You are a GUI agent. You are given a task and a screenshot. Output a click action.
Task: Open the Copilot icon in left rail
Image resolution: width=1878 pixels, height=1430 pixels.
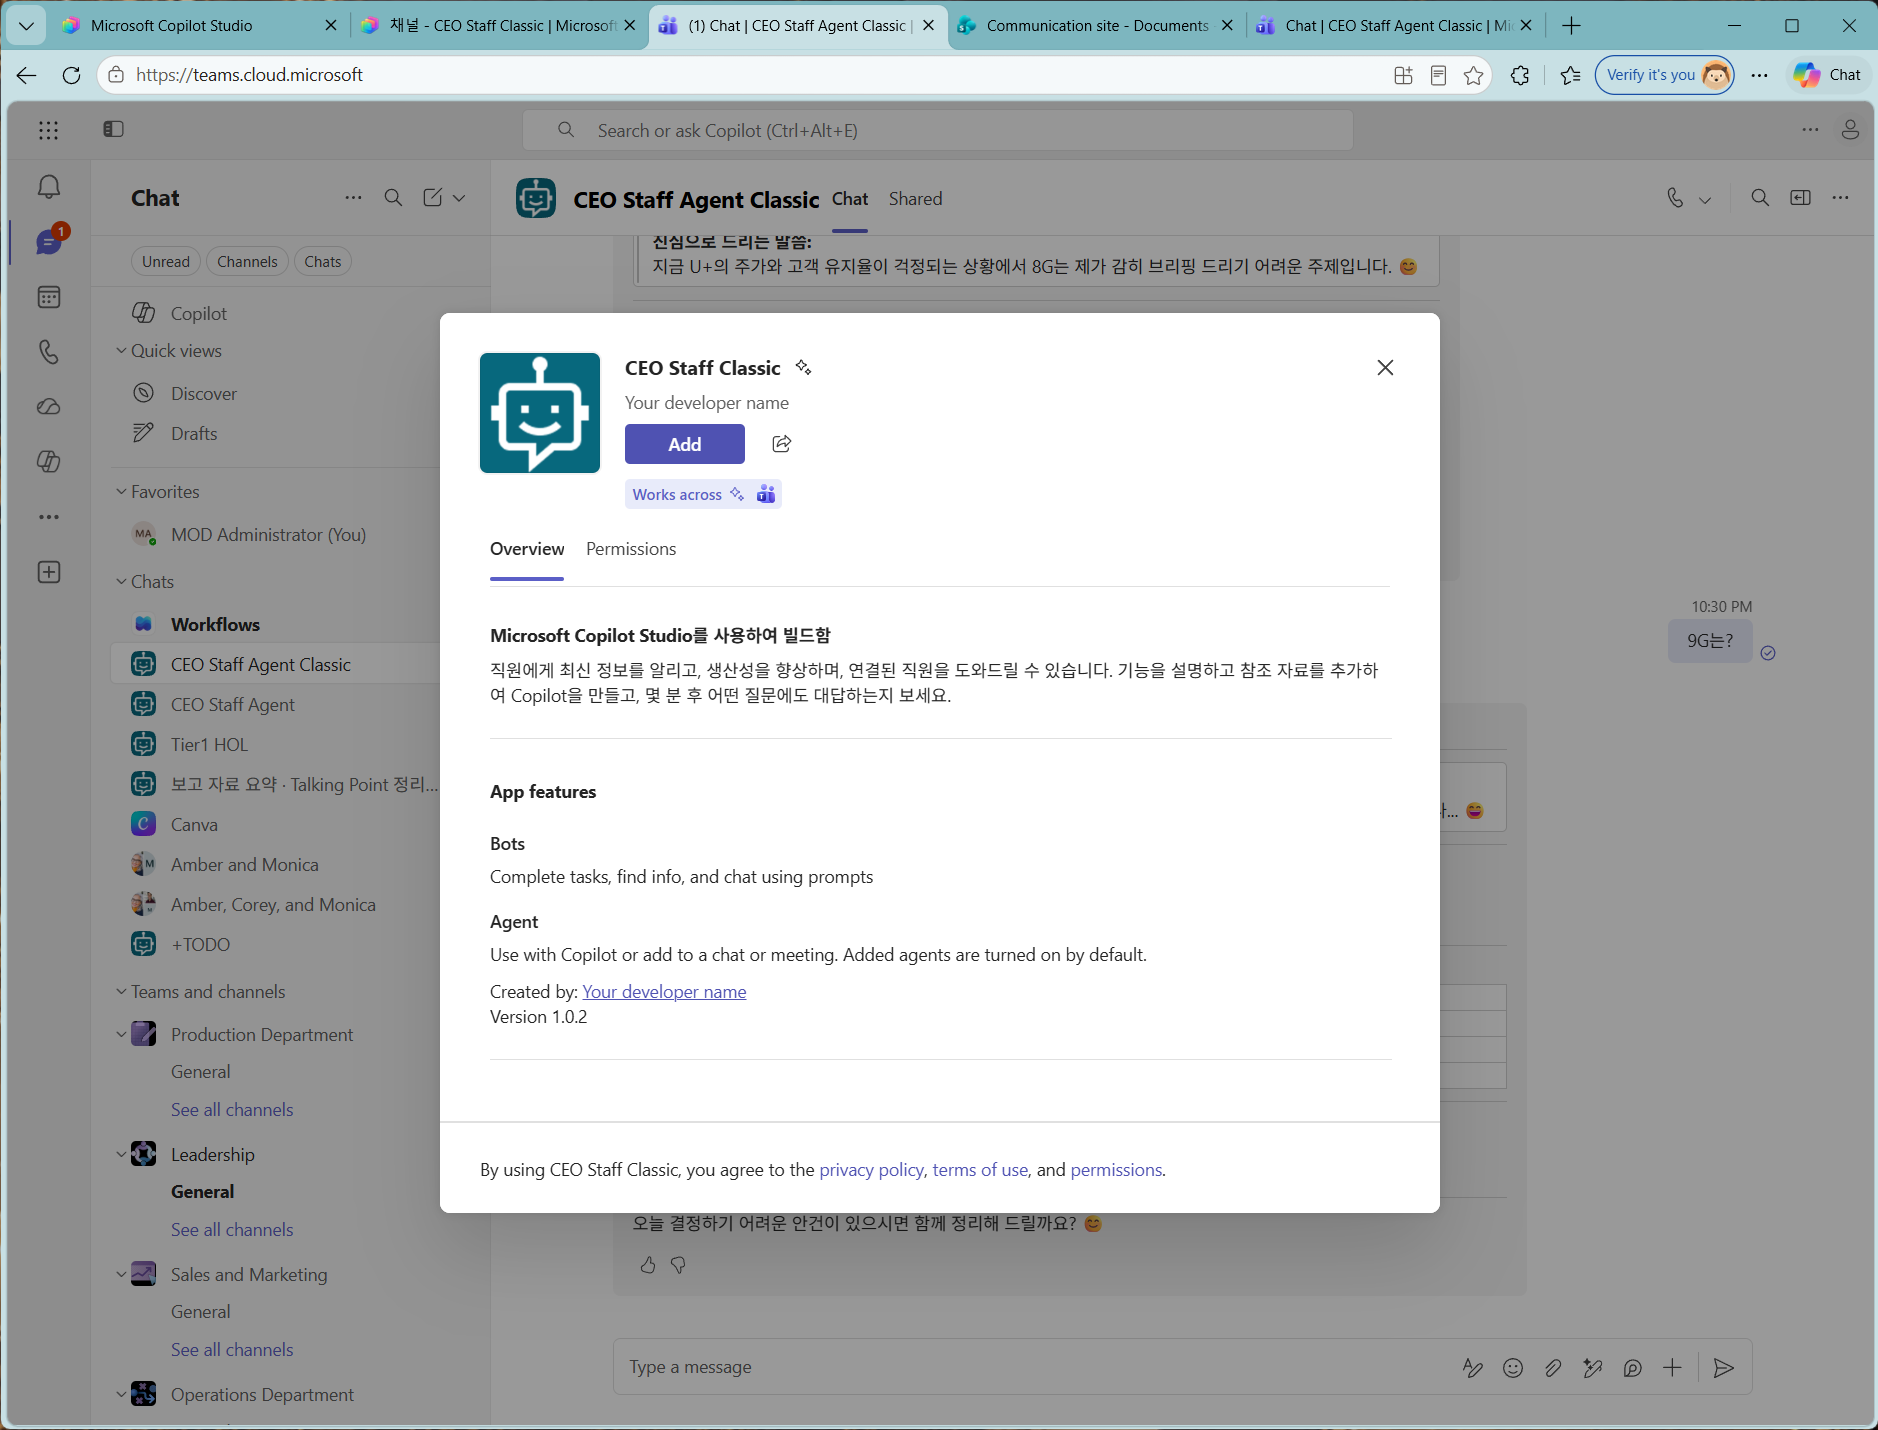click(x=49, y=462)
